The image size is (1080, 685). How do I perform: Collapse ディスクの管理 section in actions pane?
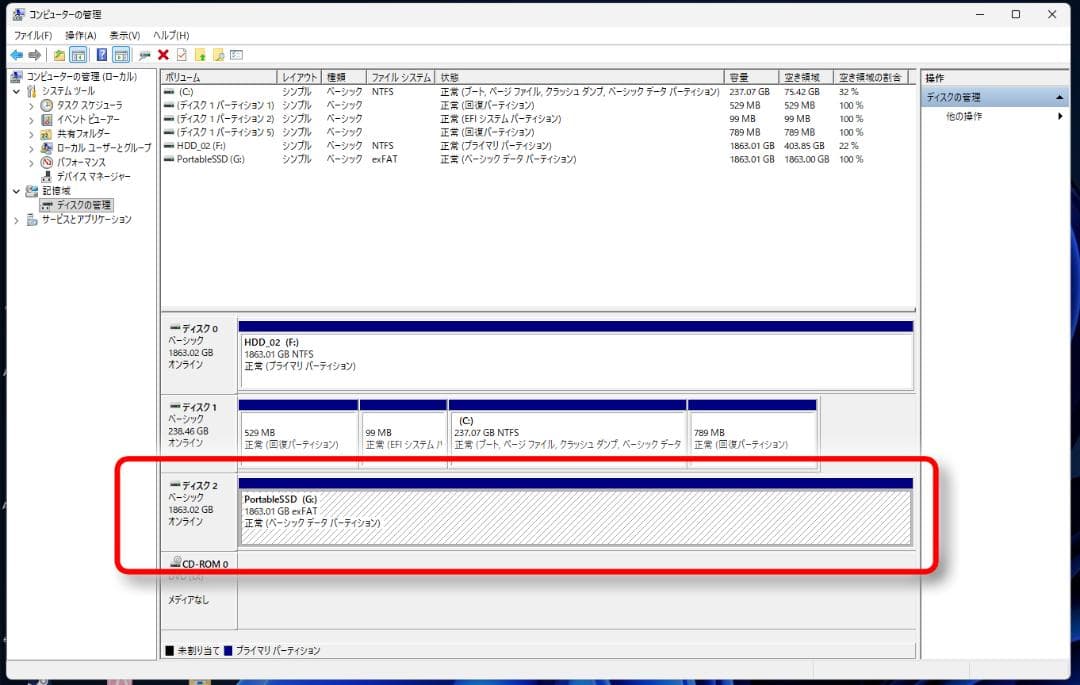coord(1061,96)
